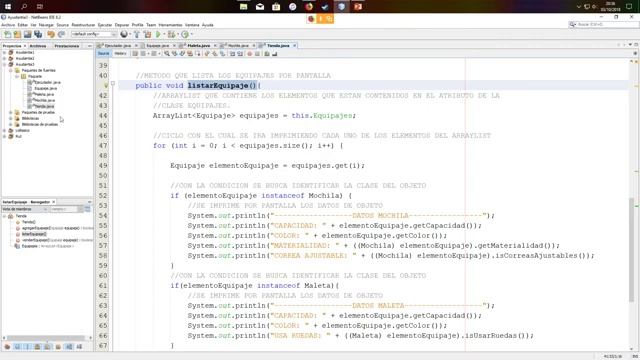Toggle Show Inherited Members filter in Navigator
640x360 pixels.
coord(7,347)
